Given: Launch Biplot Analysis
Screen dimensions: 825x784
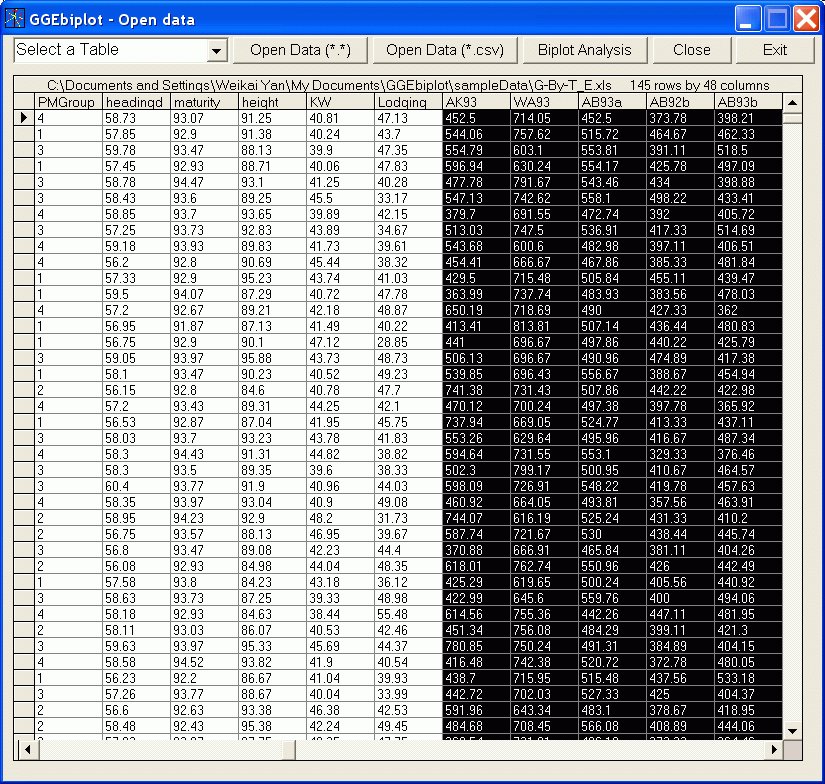Looking at the screenshot, I should (584, 50).
